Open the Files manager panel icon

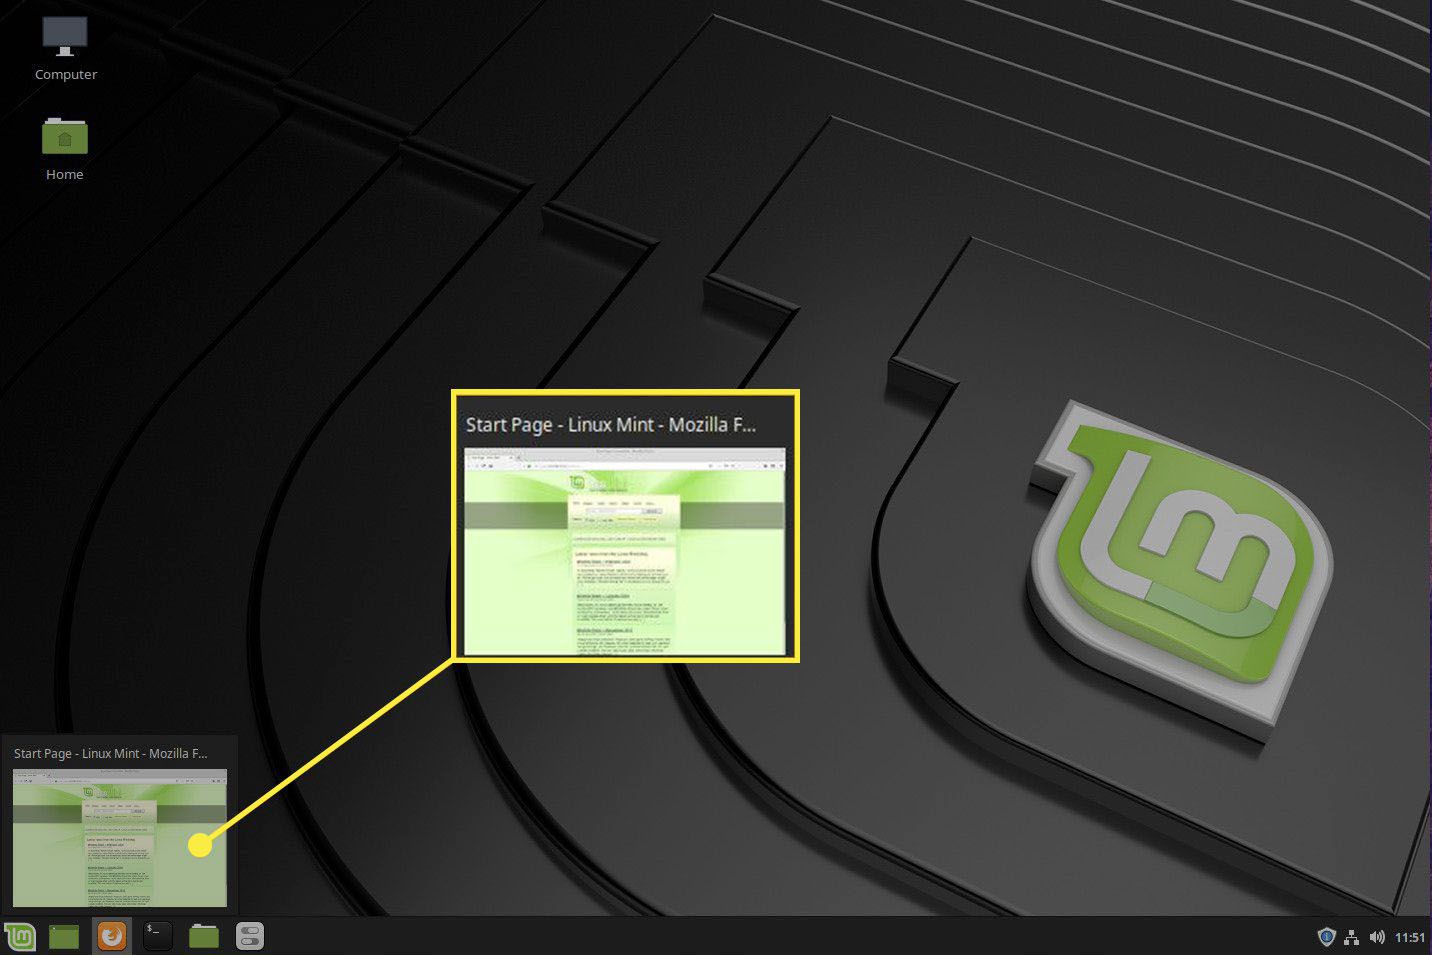[x=204, y=936]
